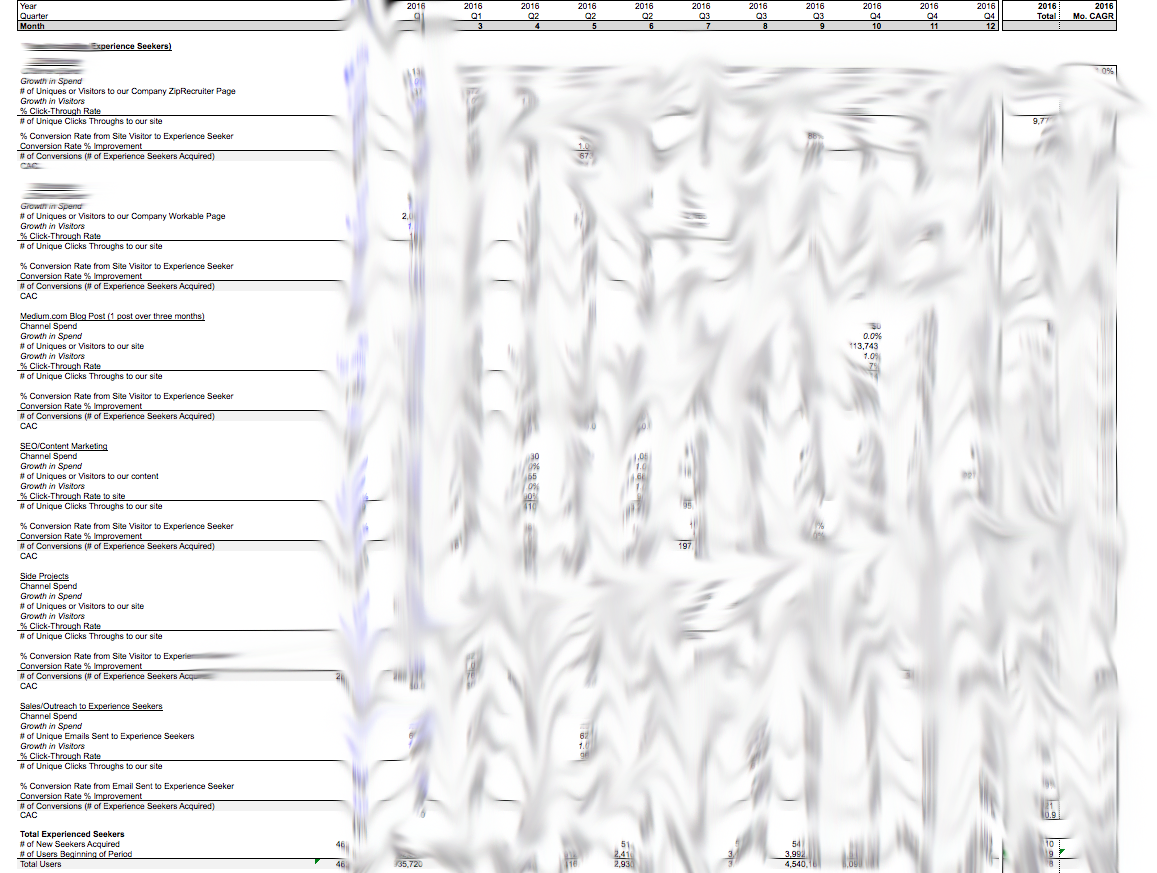Viewport: 1157px width, 873px height.
Task: Click the 'Year' row label
Action: click(28, 6)
